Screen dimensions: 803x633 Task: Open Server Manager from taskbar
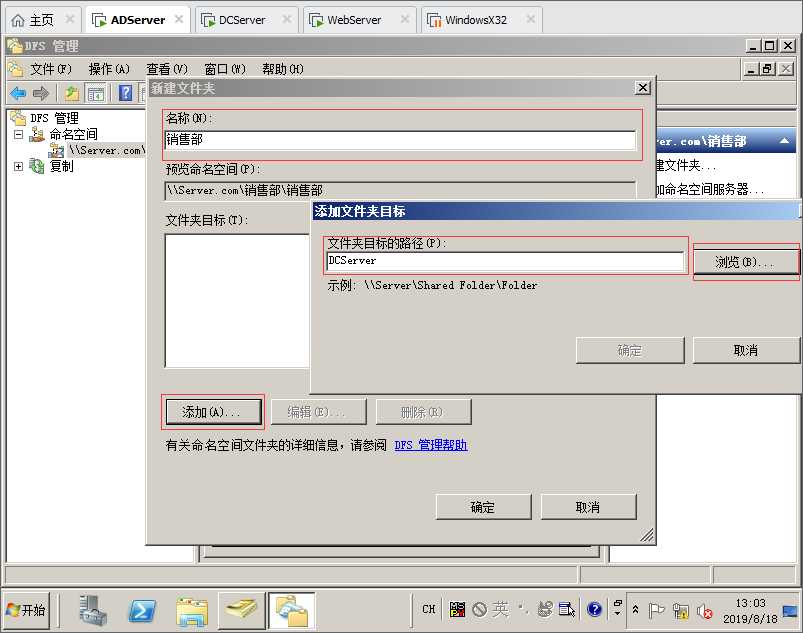coord(92,610)
